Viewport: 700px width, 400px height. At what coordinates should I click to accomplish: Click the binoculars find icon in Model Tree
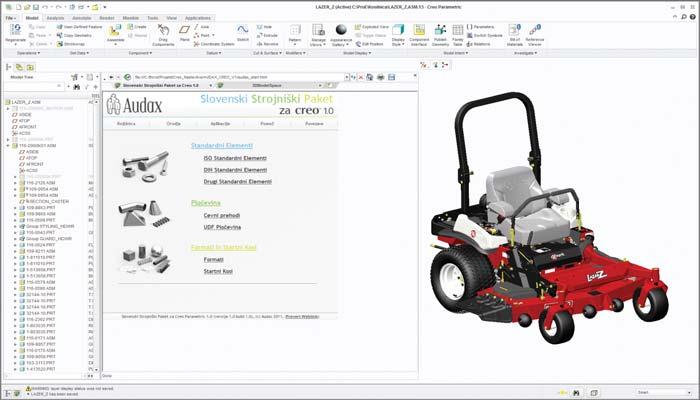76,87
